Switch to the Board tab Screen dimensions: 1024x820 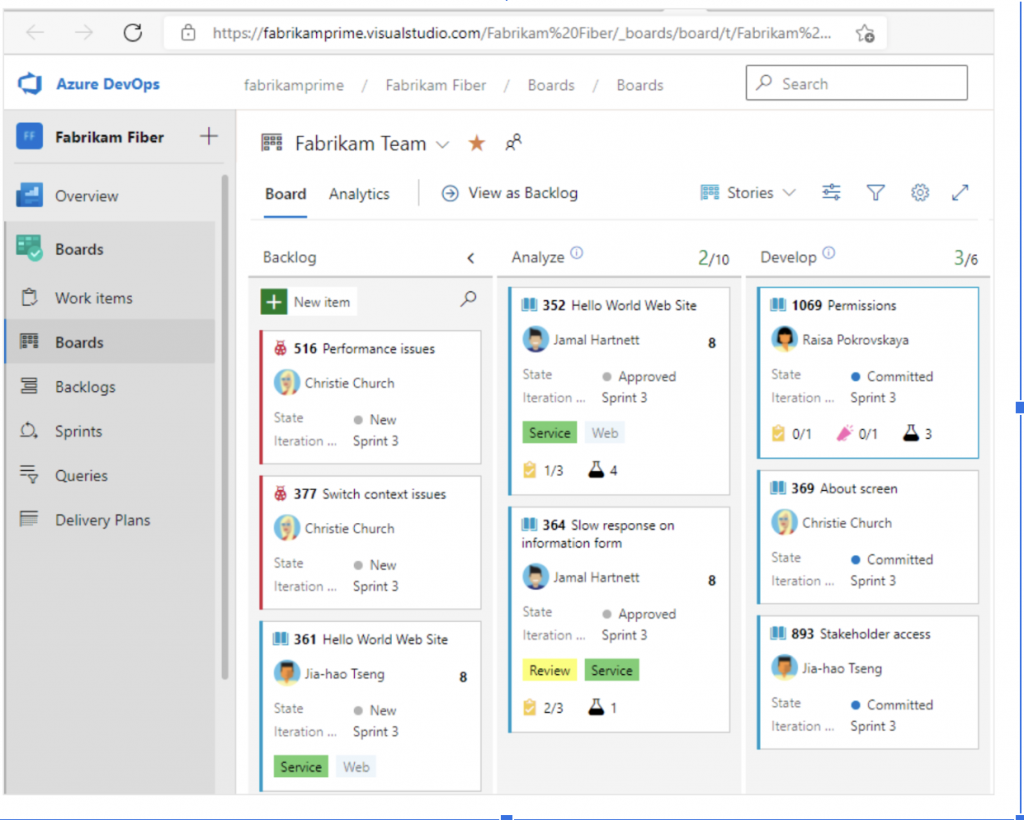(x=285, y=194)
